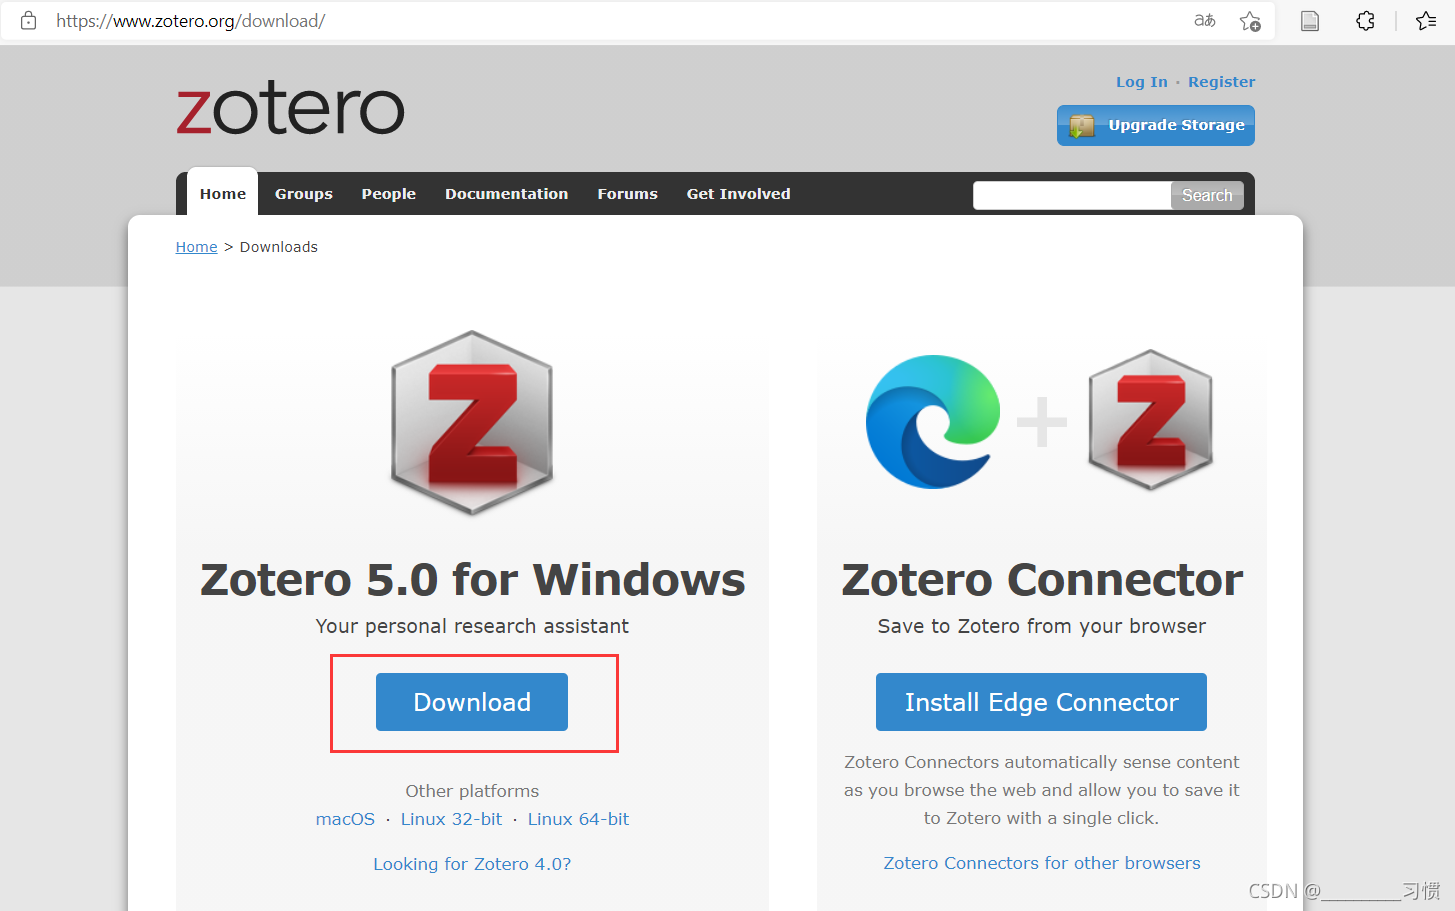Click the site lock icon in address bar
Screen dimensions: 1455x911
pyautogui.click(x=28, y=20)
